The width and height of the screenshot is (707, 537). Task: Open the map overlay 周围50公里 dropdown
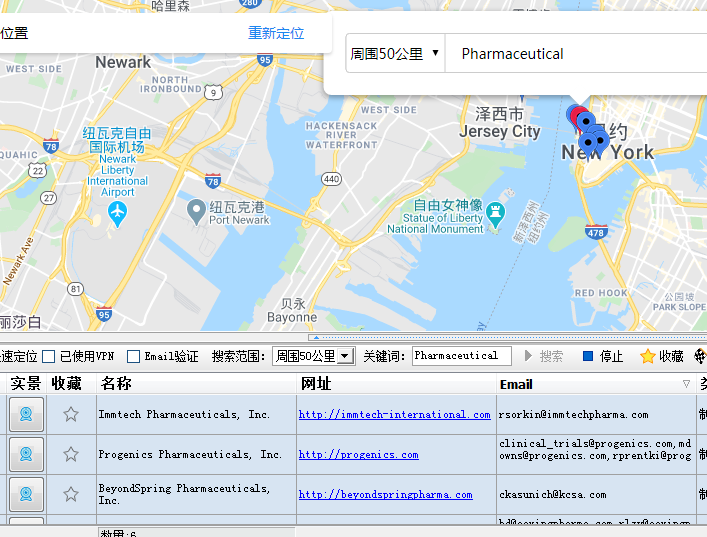(x=395, y=53)
